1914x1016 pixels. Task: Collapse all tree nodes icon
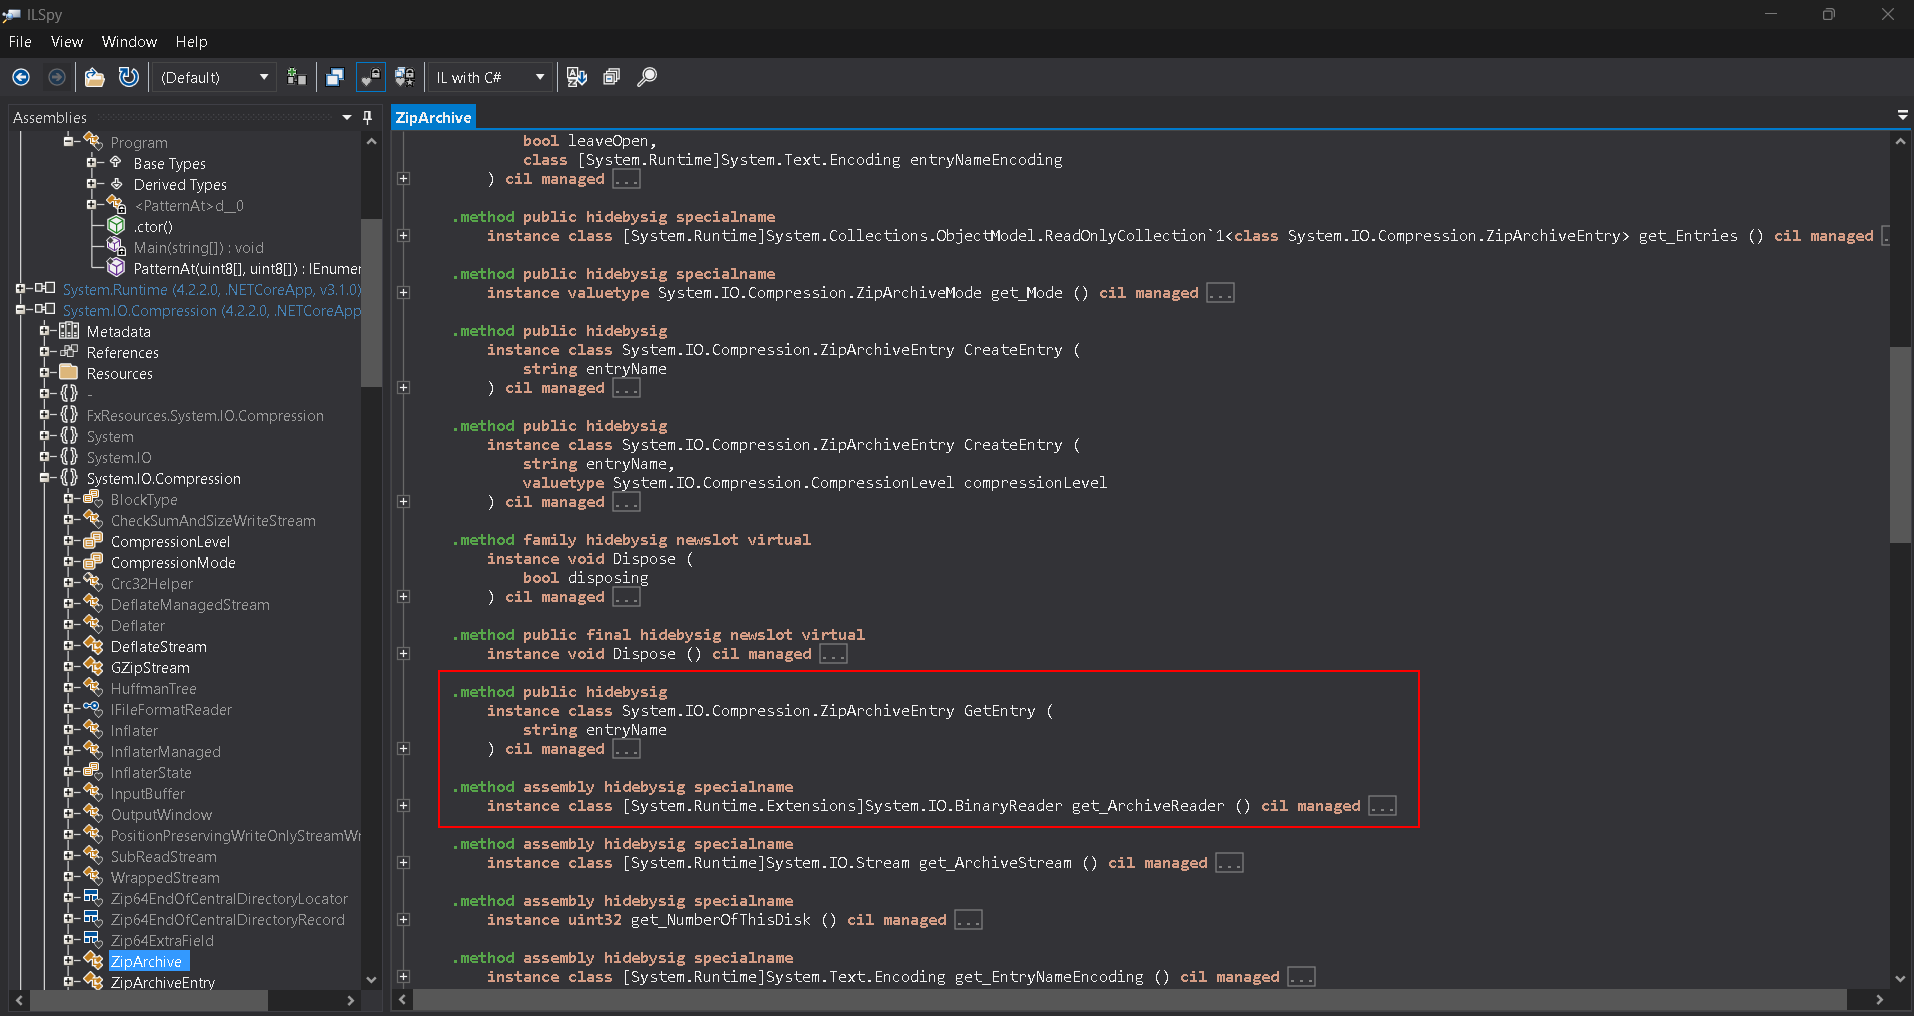click(612, 77)
